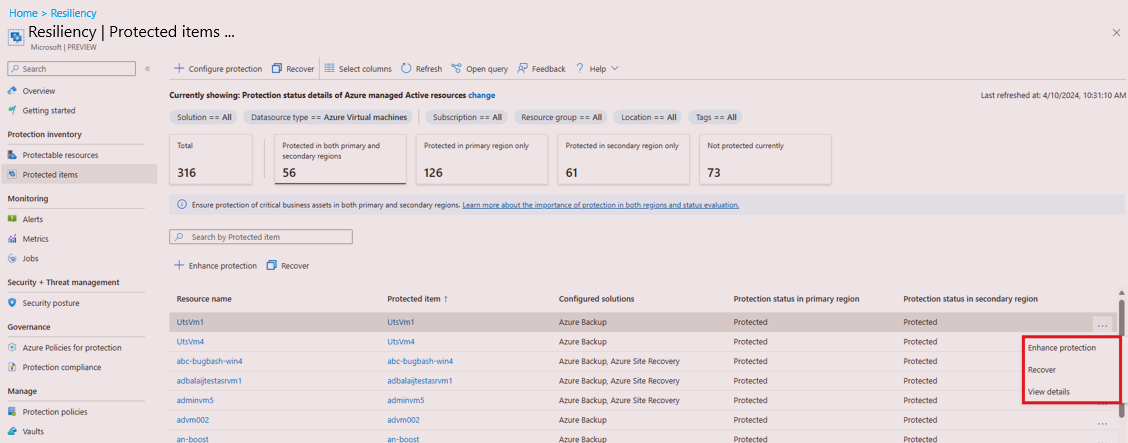Click the Recover icon in top toolbar
1128x443 pixels.
click(277, 69)
